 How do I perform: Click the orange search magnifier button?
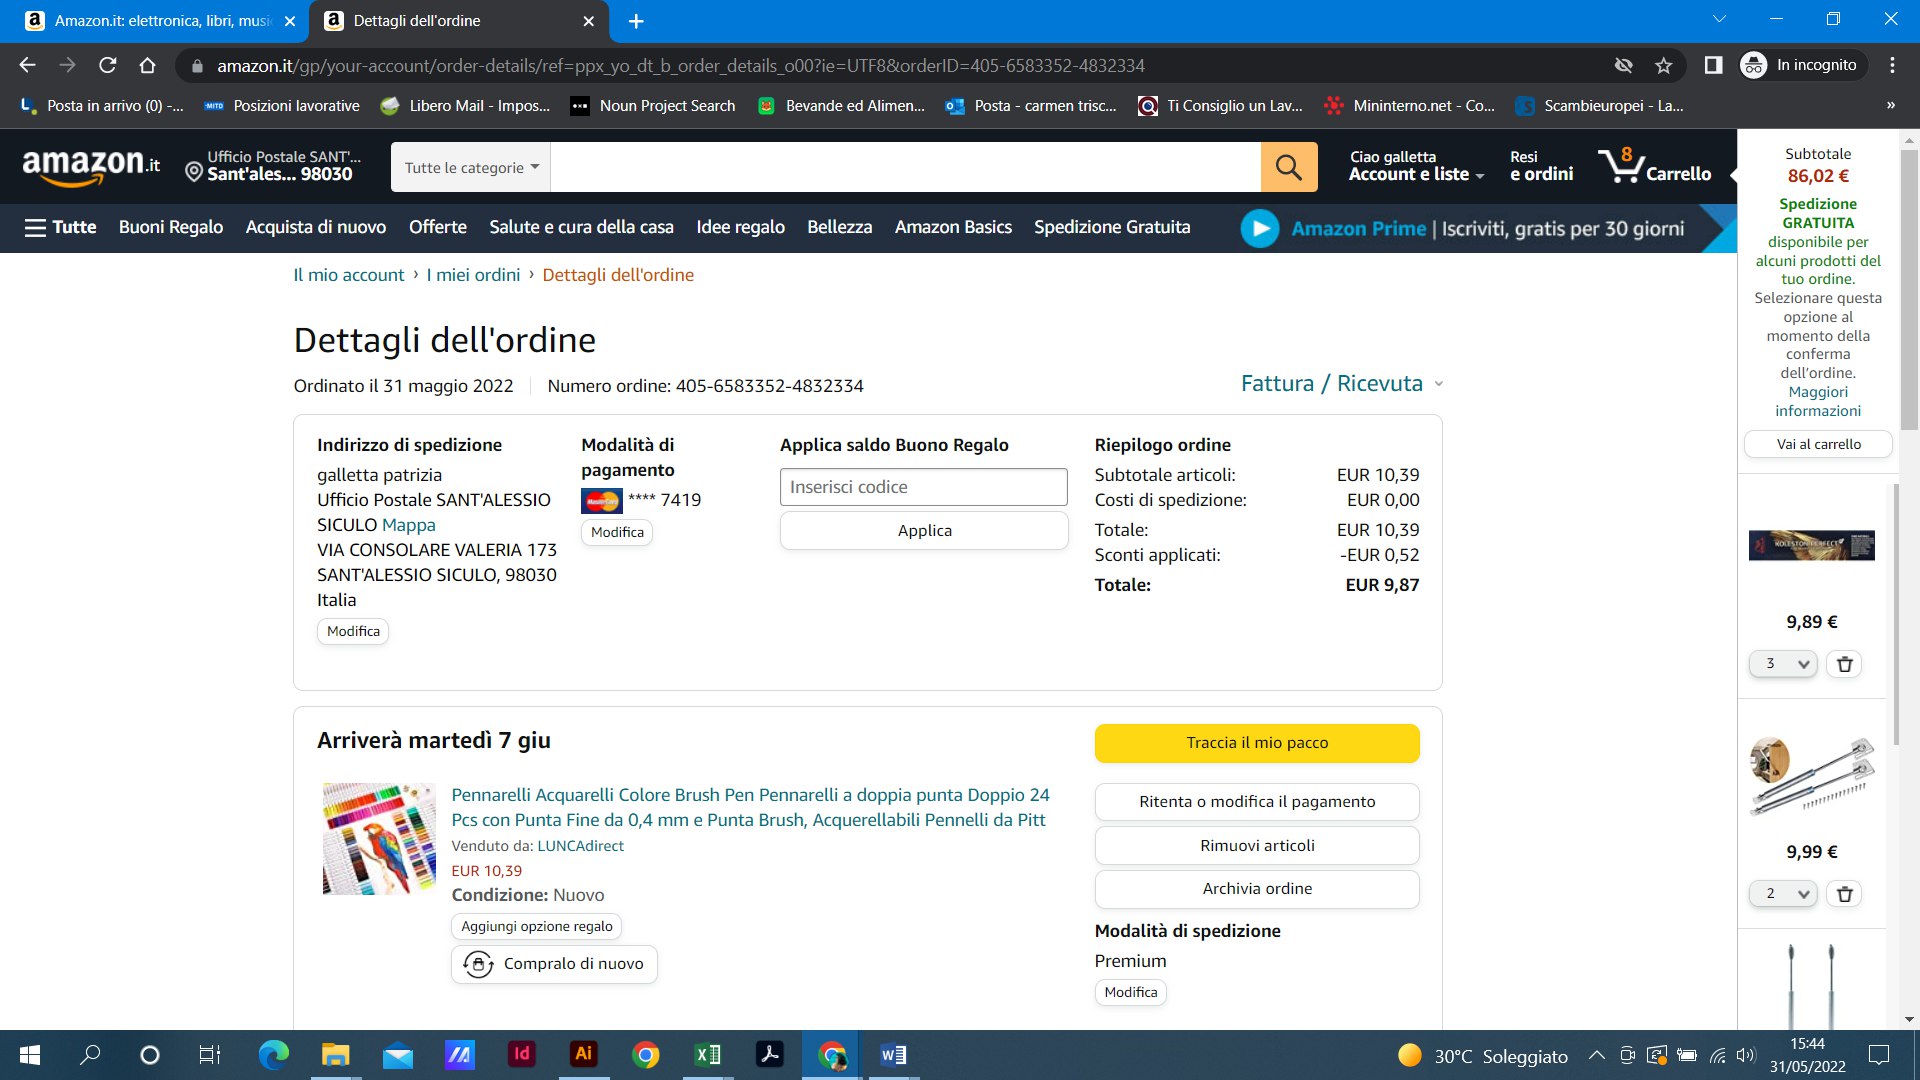(1288, 167)
